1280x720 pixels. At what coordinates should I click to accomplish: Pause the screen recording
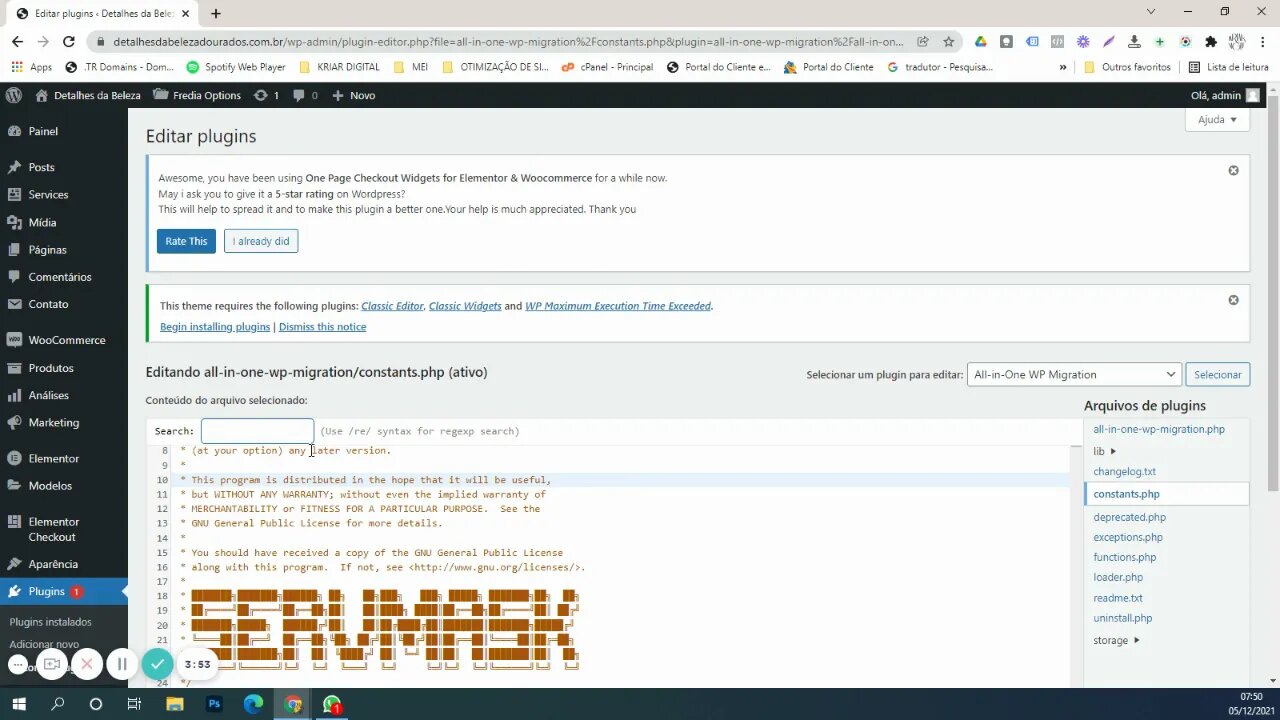tap(122, 664)
